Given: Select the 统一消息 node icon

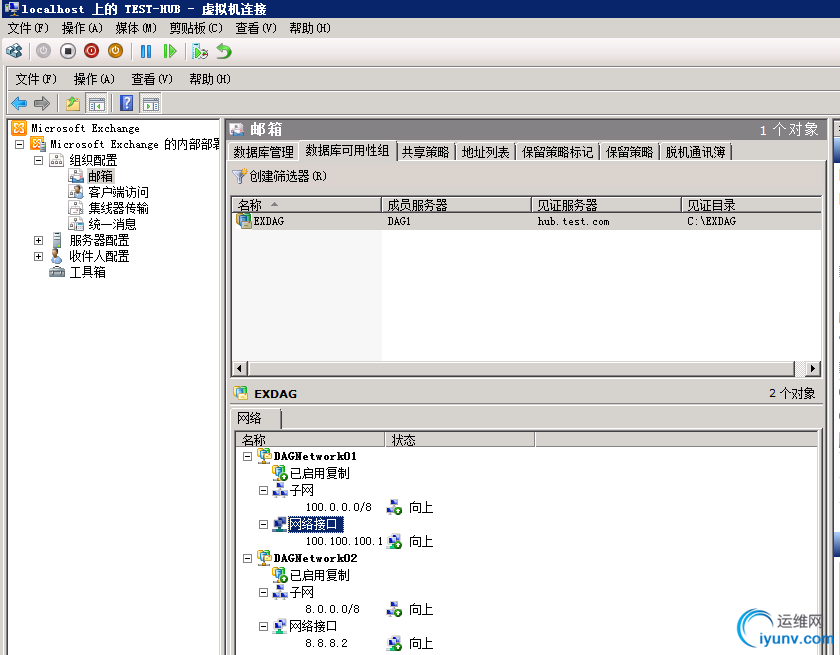Looking at the screenshot, I should pos(76,224).
